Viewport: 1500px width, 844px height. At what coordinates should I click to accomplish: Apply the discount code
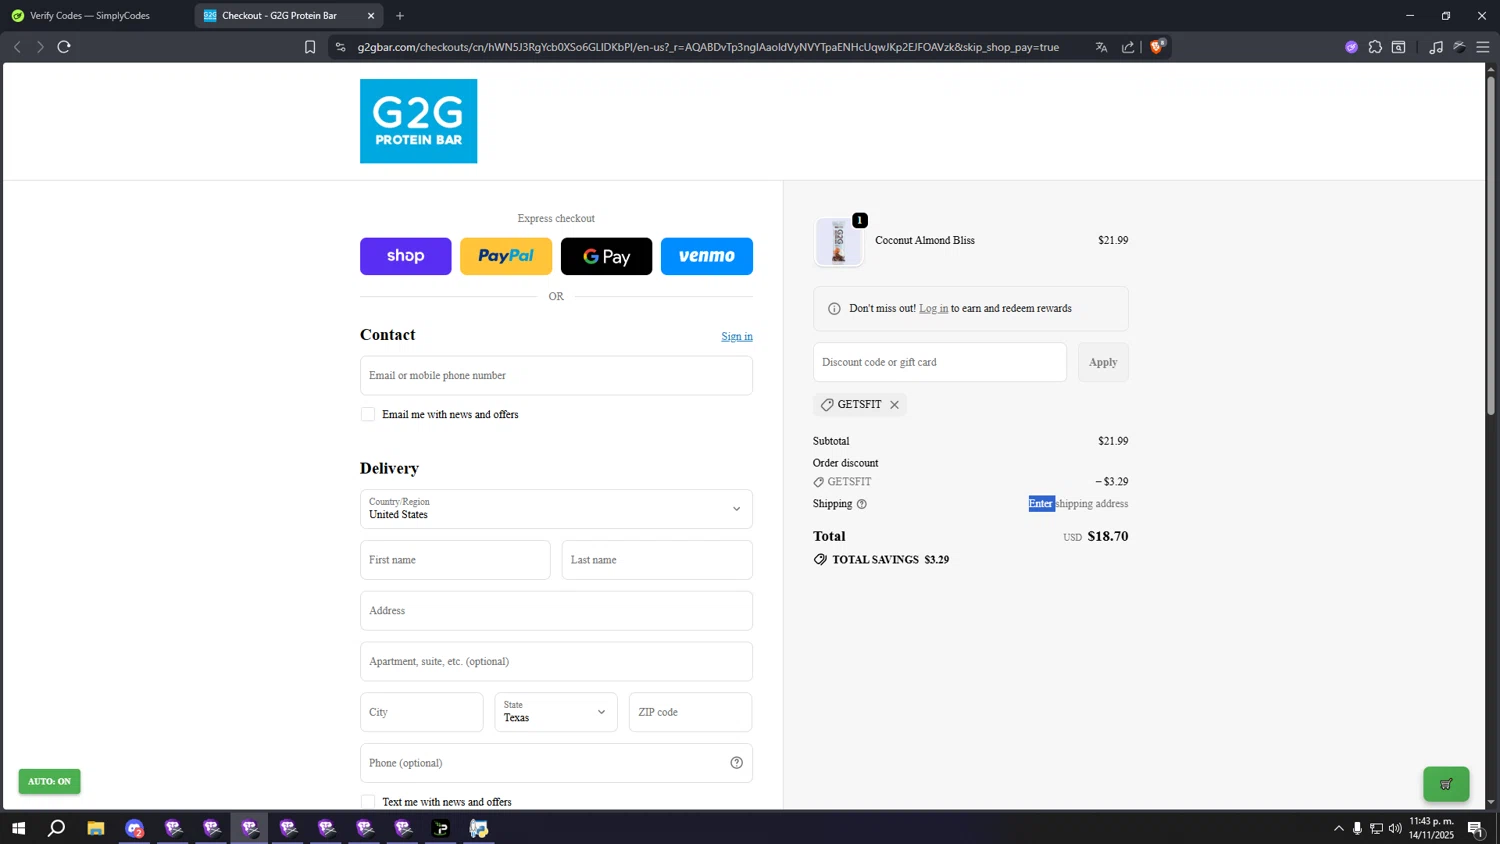click(x=1103, y=362)
